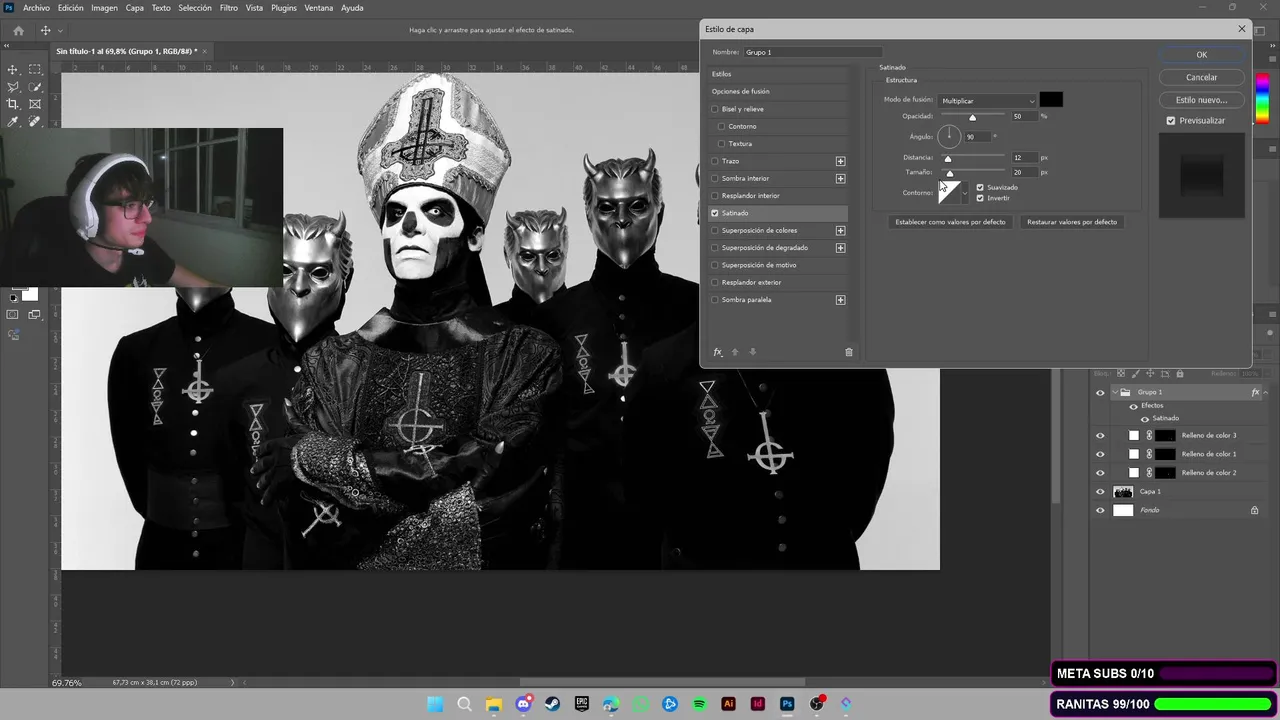The width and height of the screenshot is (1280, 720).
Task: Open the Filtro menu
Action: 229,8
